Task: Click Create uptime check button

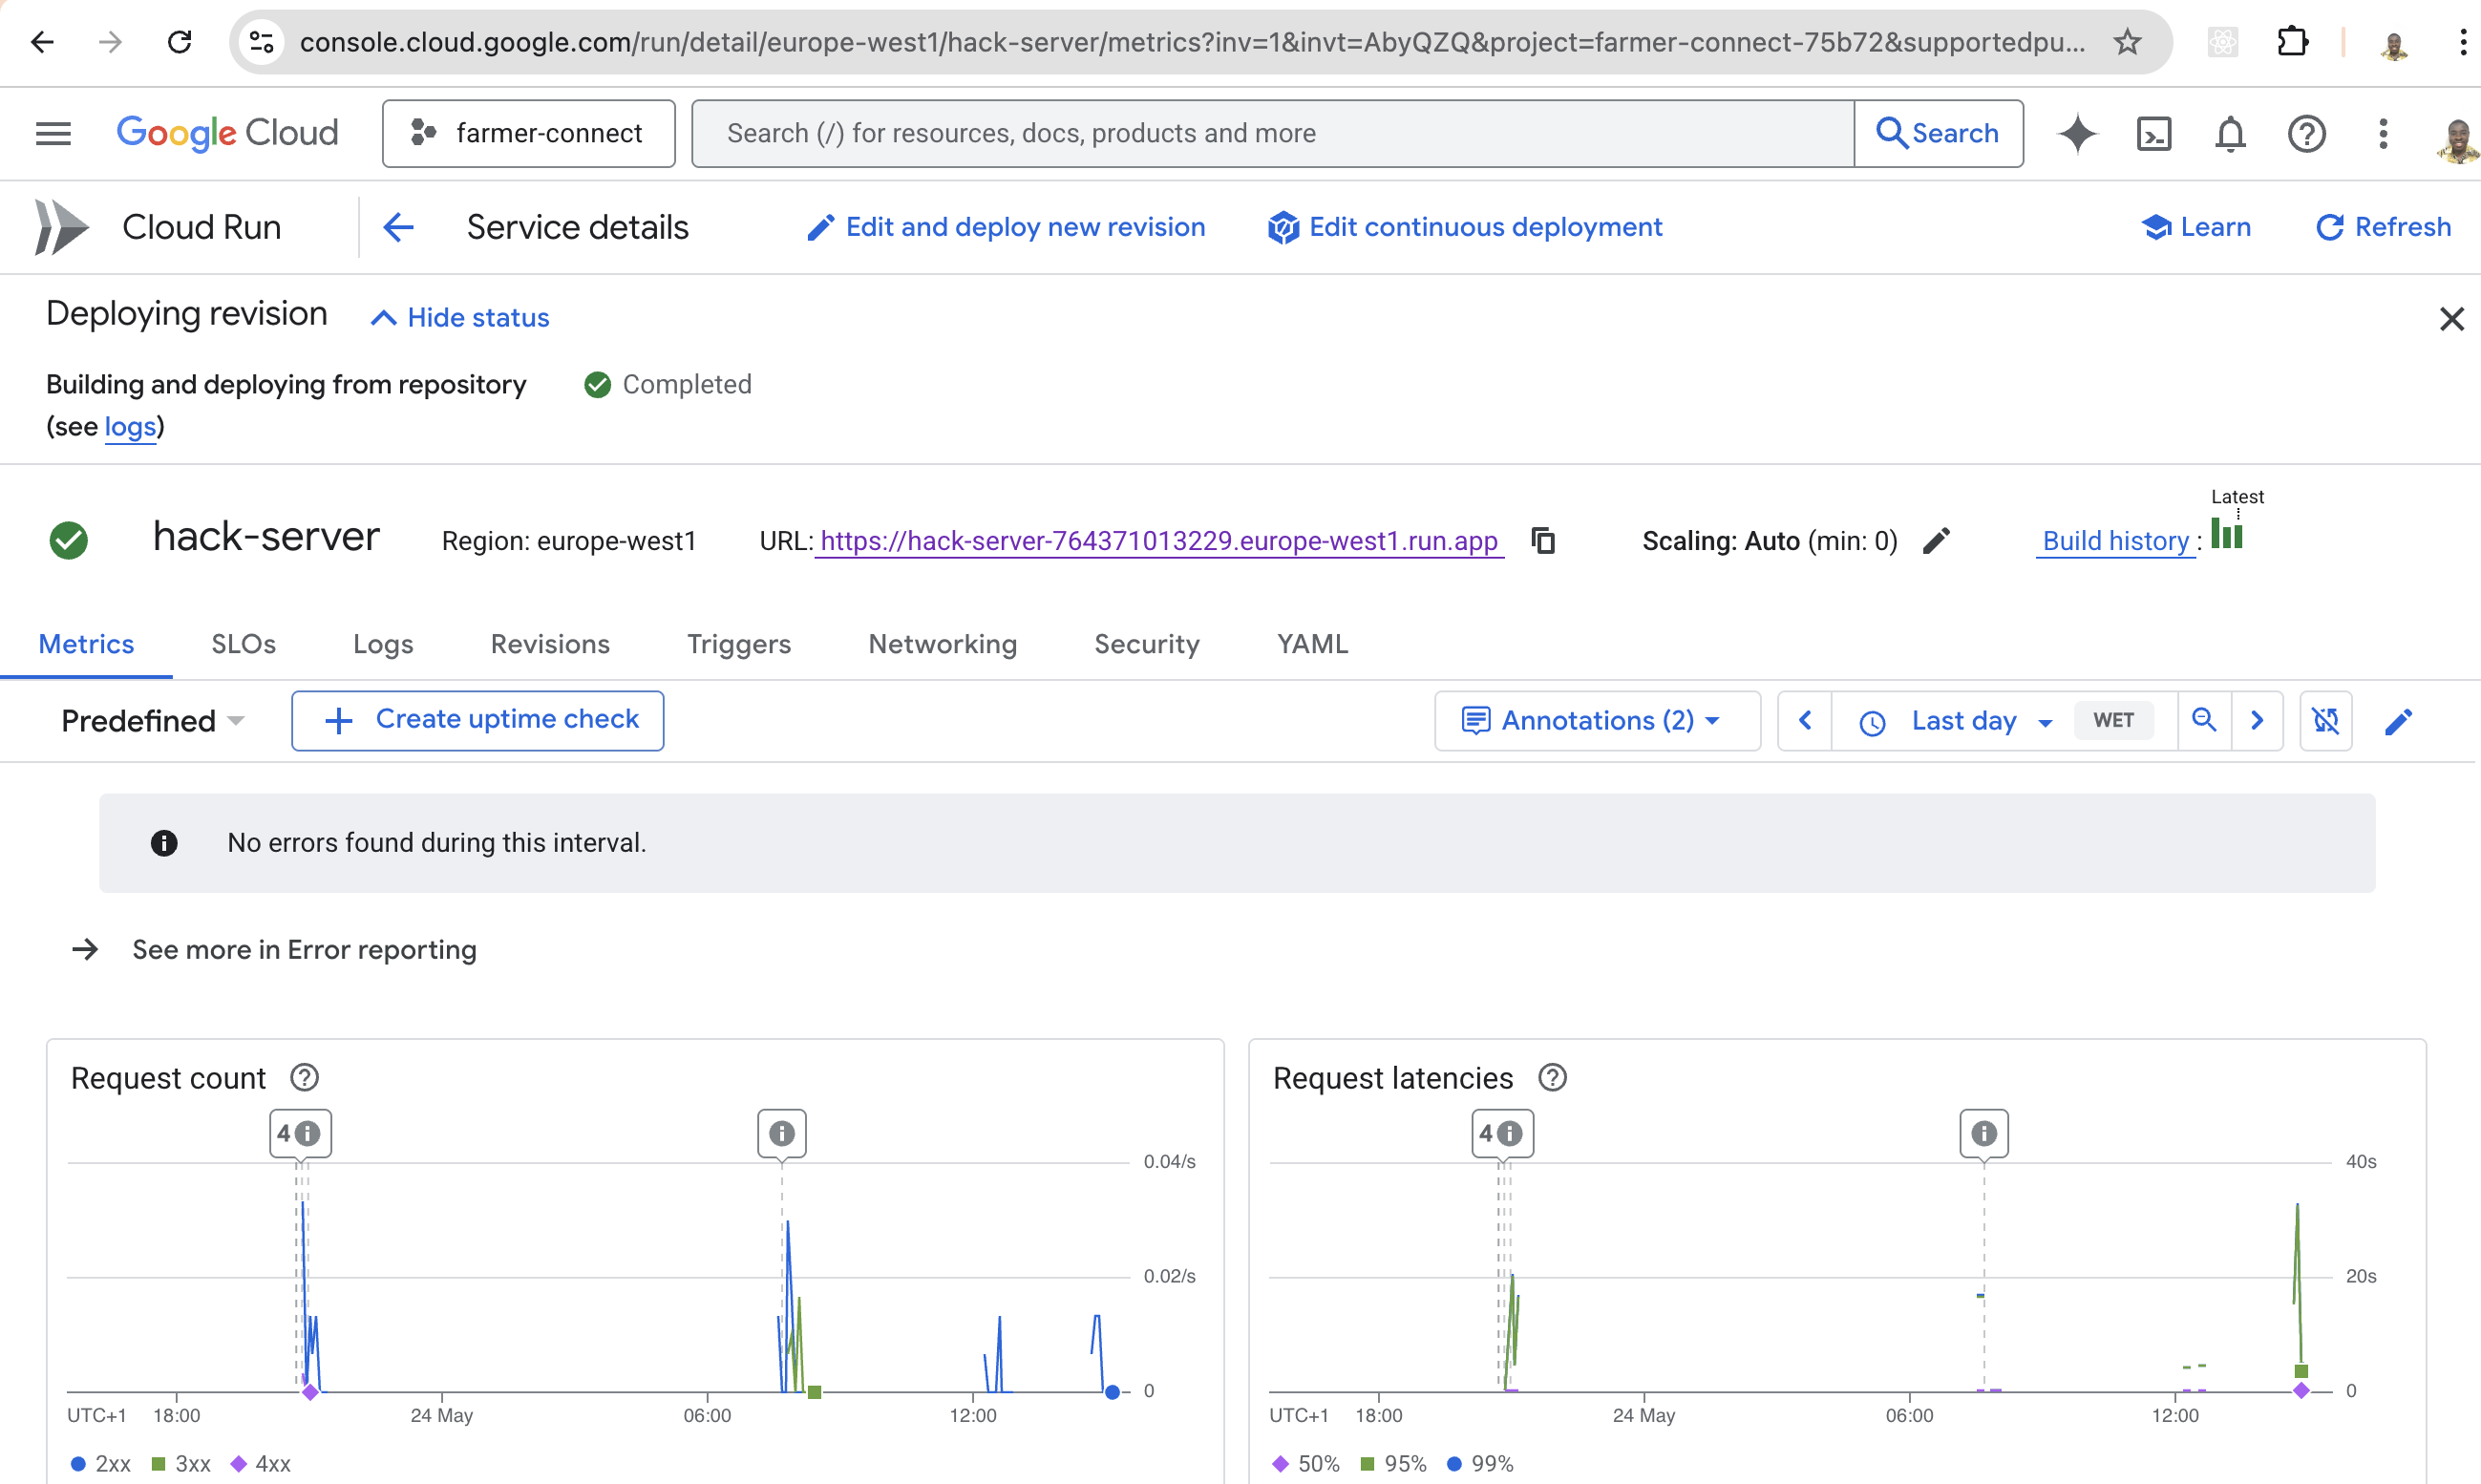Action: [x=478, y=720]
